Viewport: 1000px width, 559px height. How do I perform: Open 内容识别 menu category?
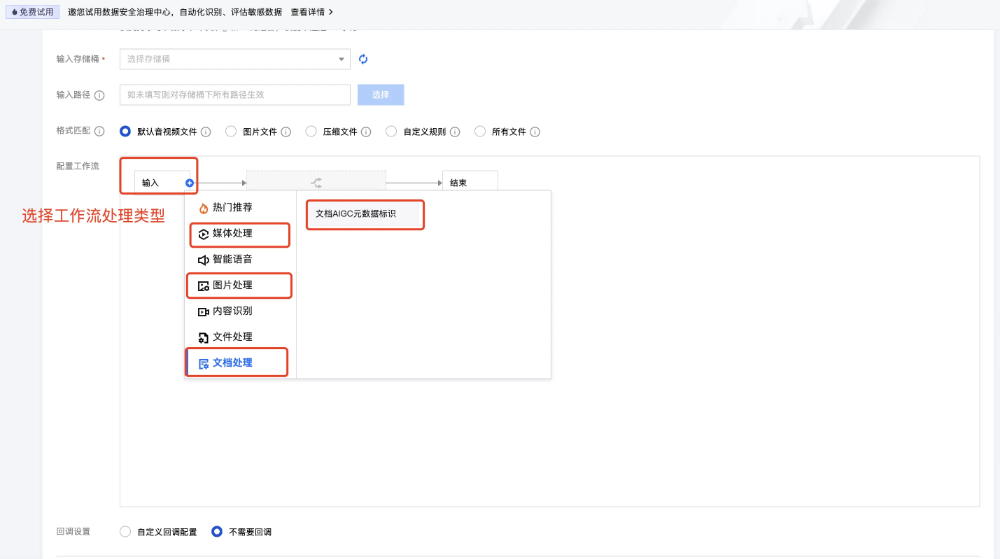click(240, 311)
